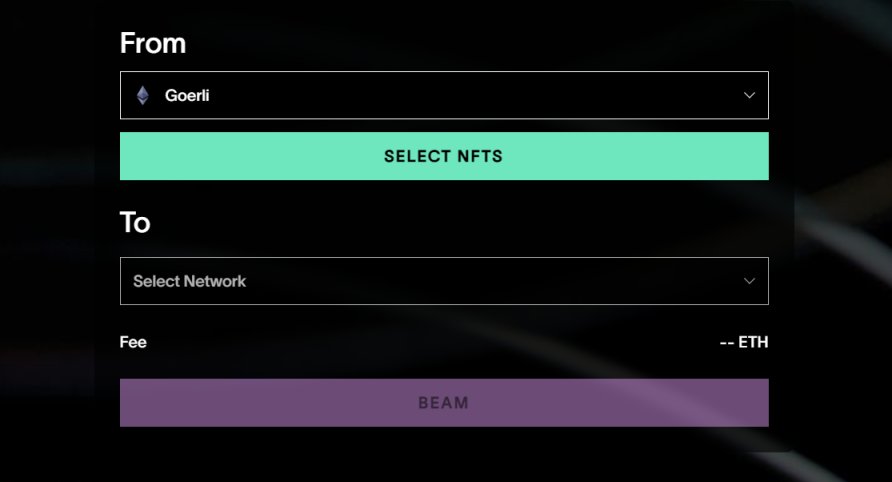This screenshot has height=482, width=892.
Task: Click the ETH currency unit in the fee row
Action: pos(753,342)
